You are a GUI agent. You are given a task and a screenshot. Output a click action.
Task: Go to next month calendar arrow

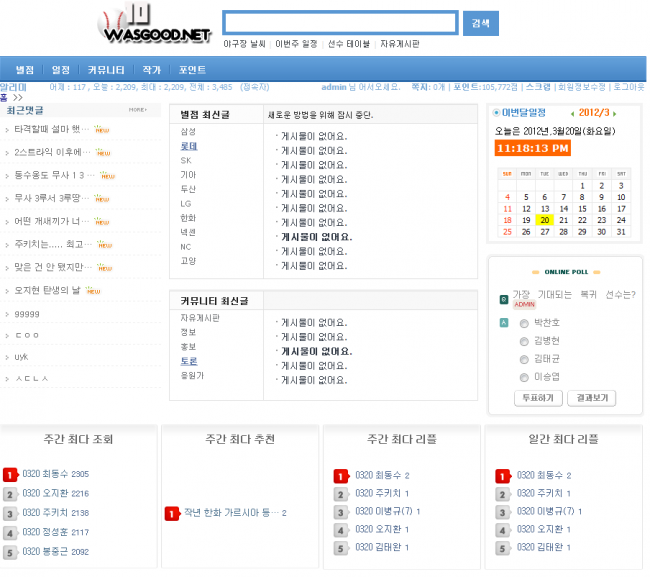point(615,114)
